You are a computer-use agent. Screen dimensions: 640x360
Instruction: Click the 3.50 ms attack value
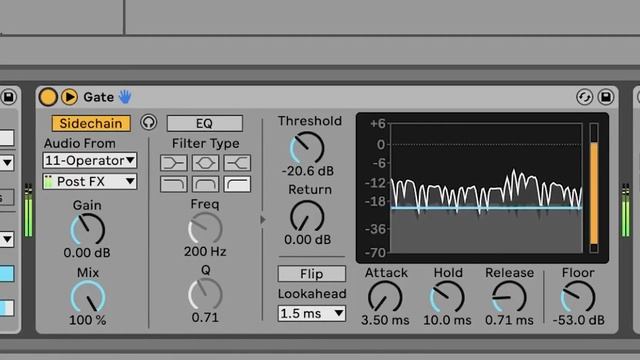tap(385, 320)
